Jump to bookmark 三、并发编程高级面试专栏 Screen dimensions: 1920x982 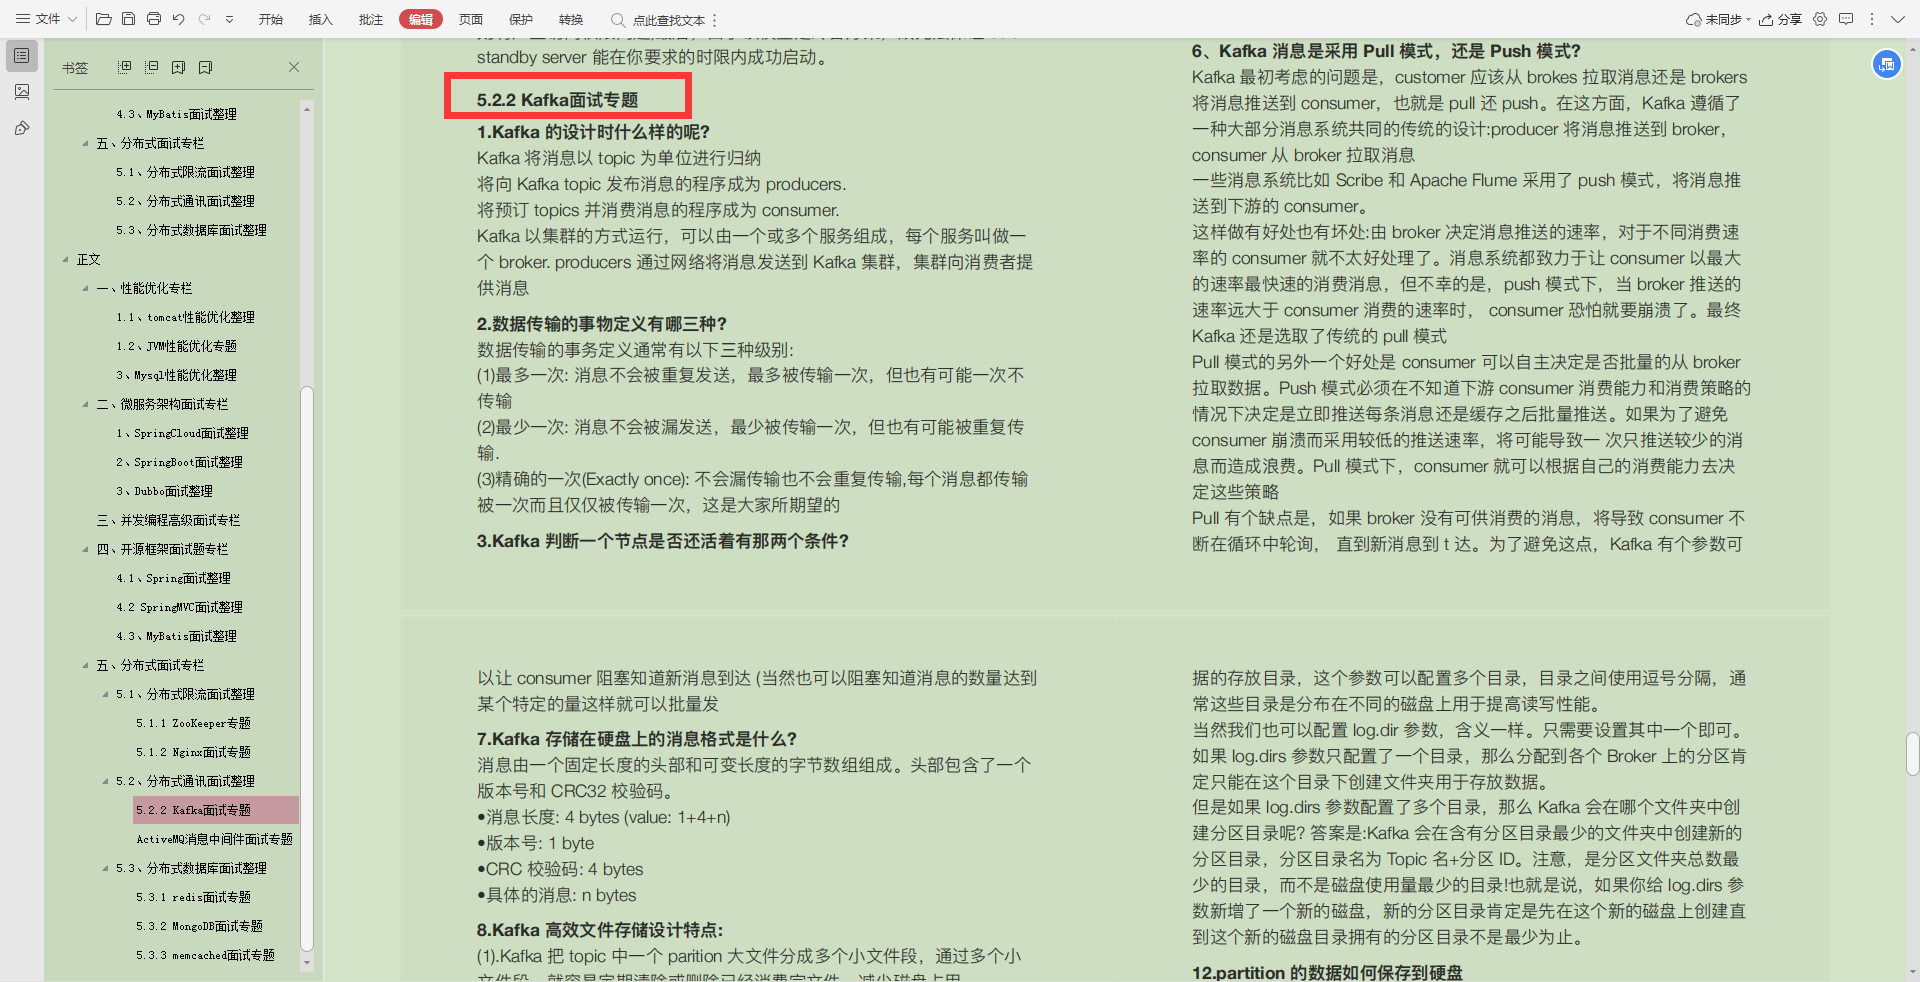pyautogui.click(x=168, y=520)
